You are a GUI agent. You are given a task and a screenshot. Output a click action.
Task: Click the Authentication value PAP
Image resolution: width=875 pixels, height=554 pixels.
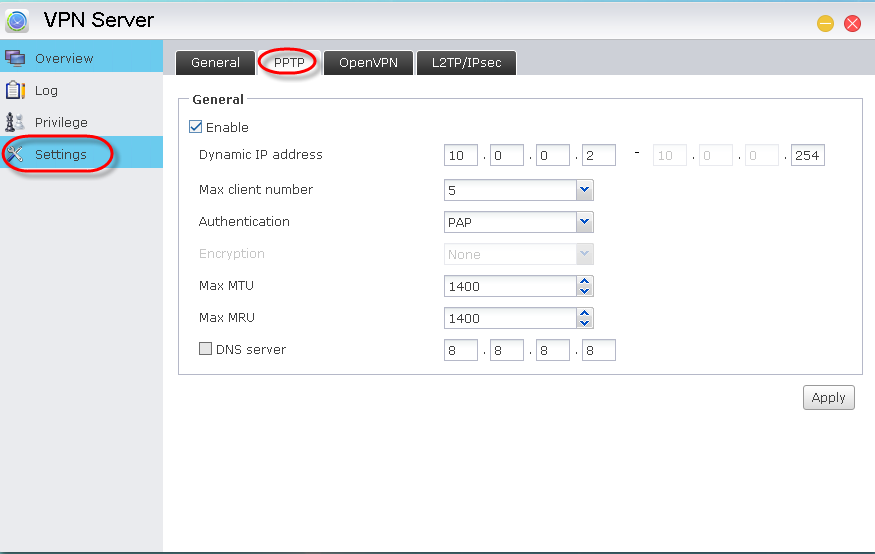(511, 222)
